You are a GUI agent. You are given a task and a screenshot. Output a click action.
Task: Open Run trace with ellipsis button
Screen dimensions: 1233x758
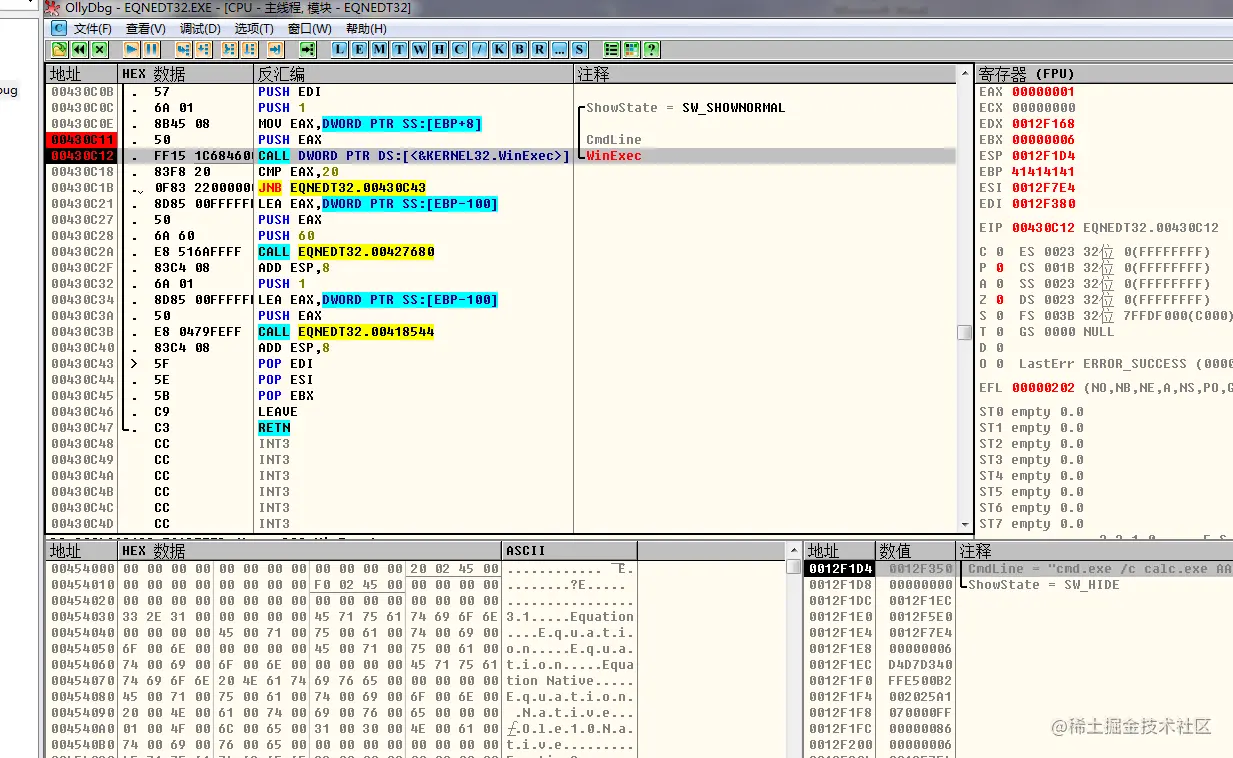[560, 49]
